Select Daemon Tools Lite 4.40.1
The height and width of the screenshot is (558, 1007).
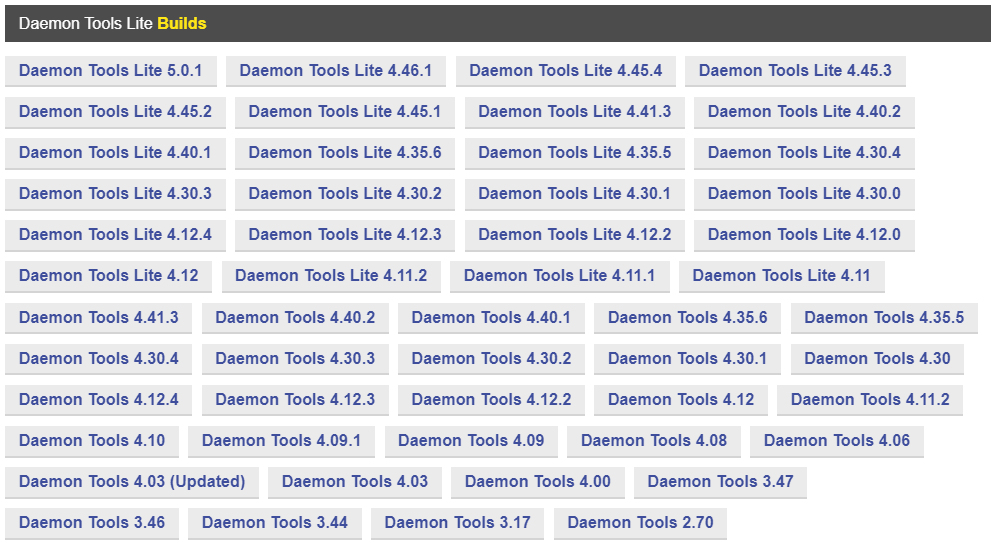(x=115, y=153)
